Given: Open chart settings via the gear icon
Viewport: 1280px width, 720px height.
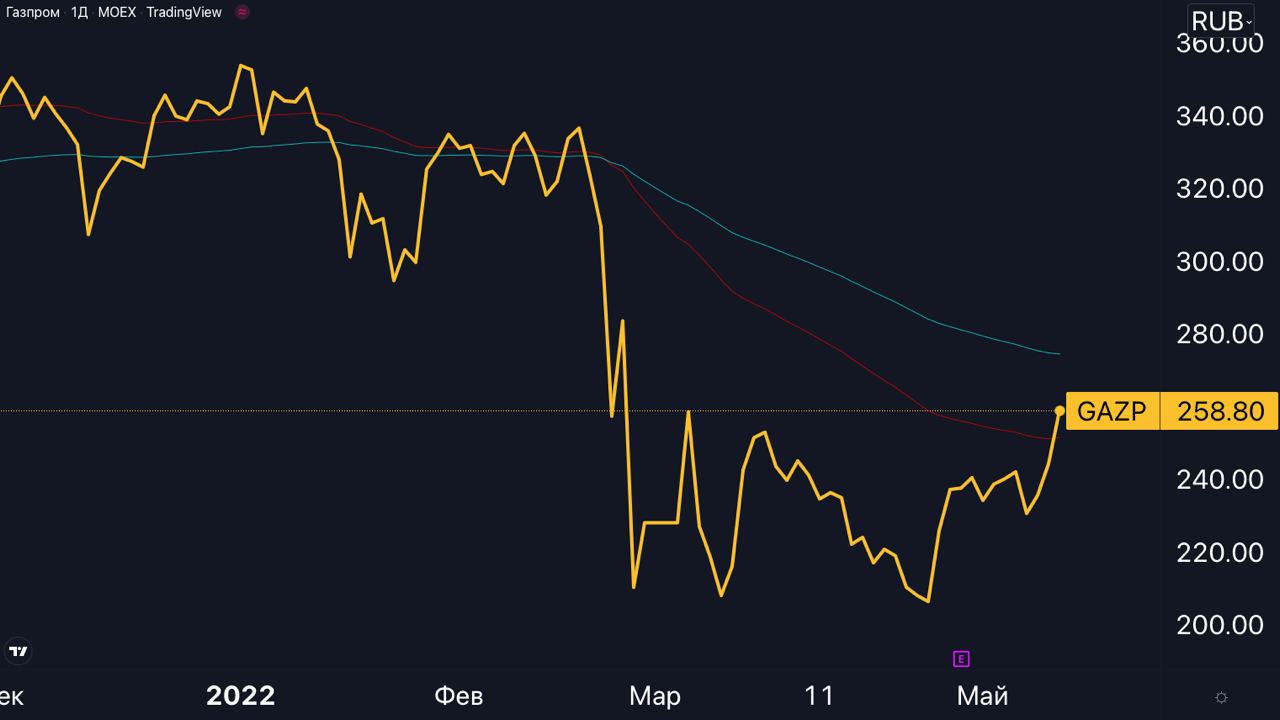Looking at the screenshot, I should pyautogui.click(x=1221, y=697).
